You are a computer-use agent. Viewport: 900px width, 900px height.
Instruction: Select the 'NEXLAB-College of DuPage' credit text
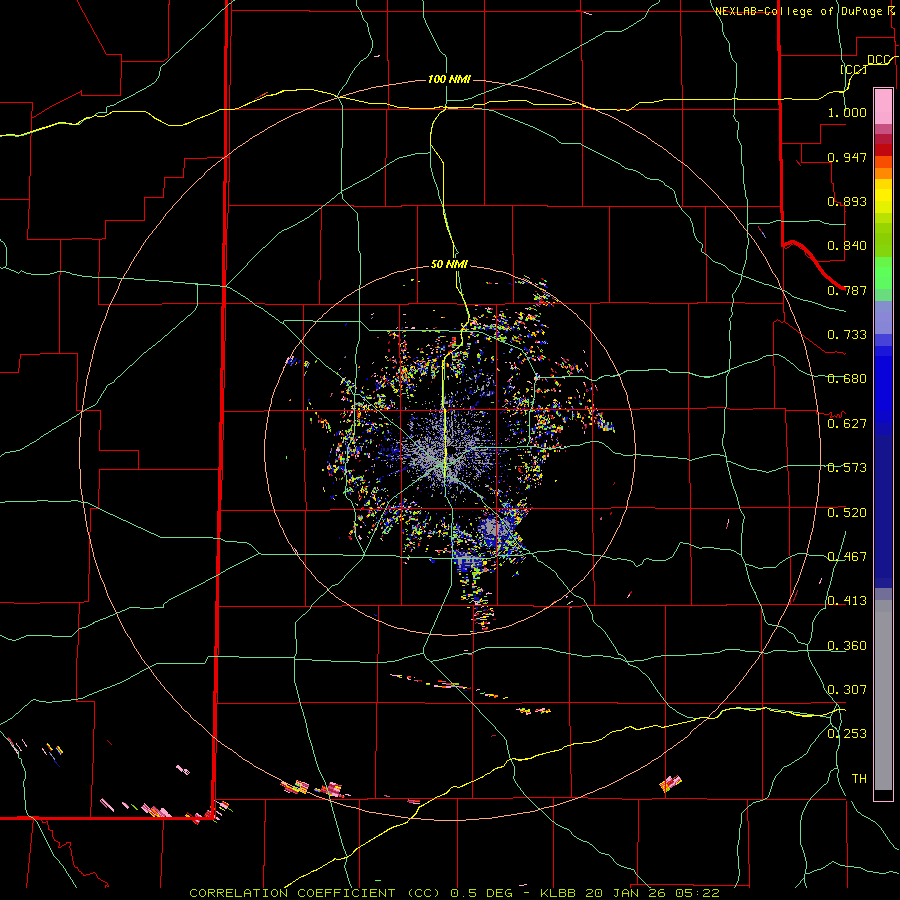[x=800, y=11]
